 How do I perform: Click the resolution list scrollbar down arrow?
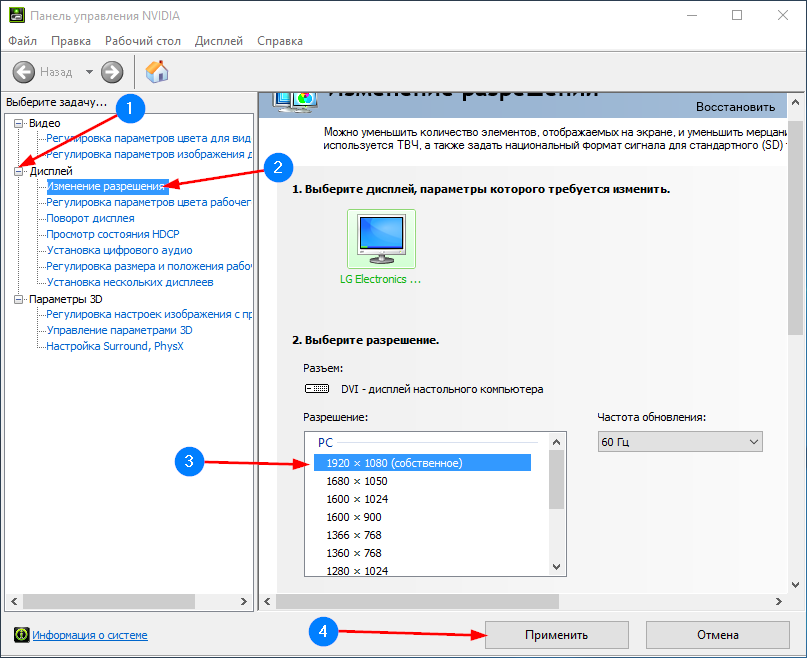click(557, 567)
